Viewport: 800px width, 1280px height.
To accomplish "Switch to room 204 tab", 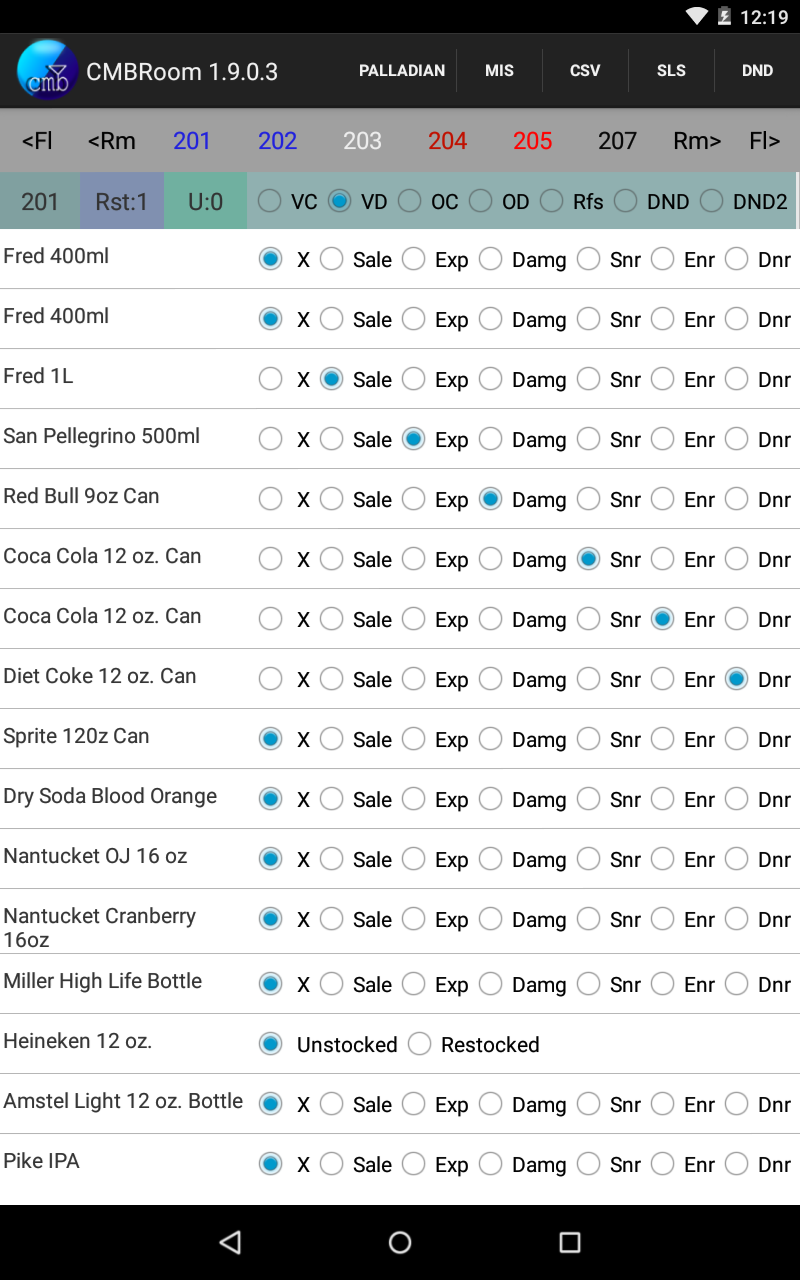I will click(447, 141).
